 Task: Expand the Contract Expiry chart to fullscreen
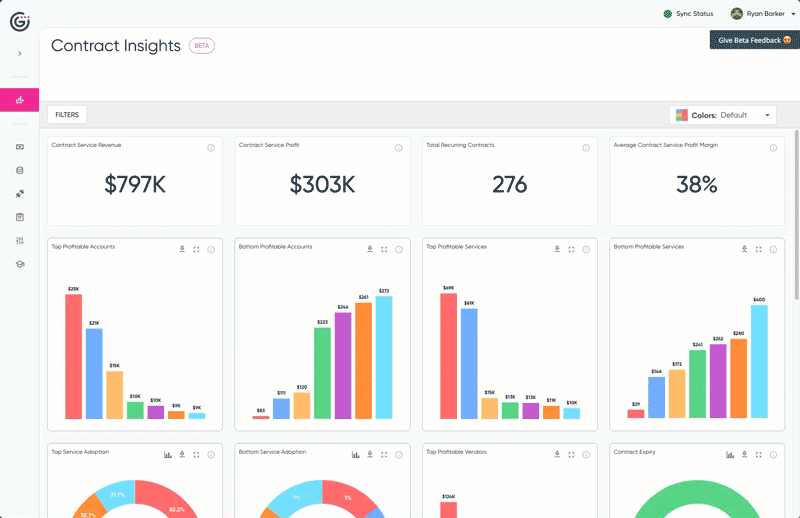pyautogui.click(x=759, y=455)
